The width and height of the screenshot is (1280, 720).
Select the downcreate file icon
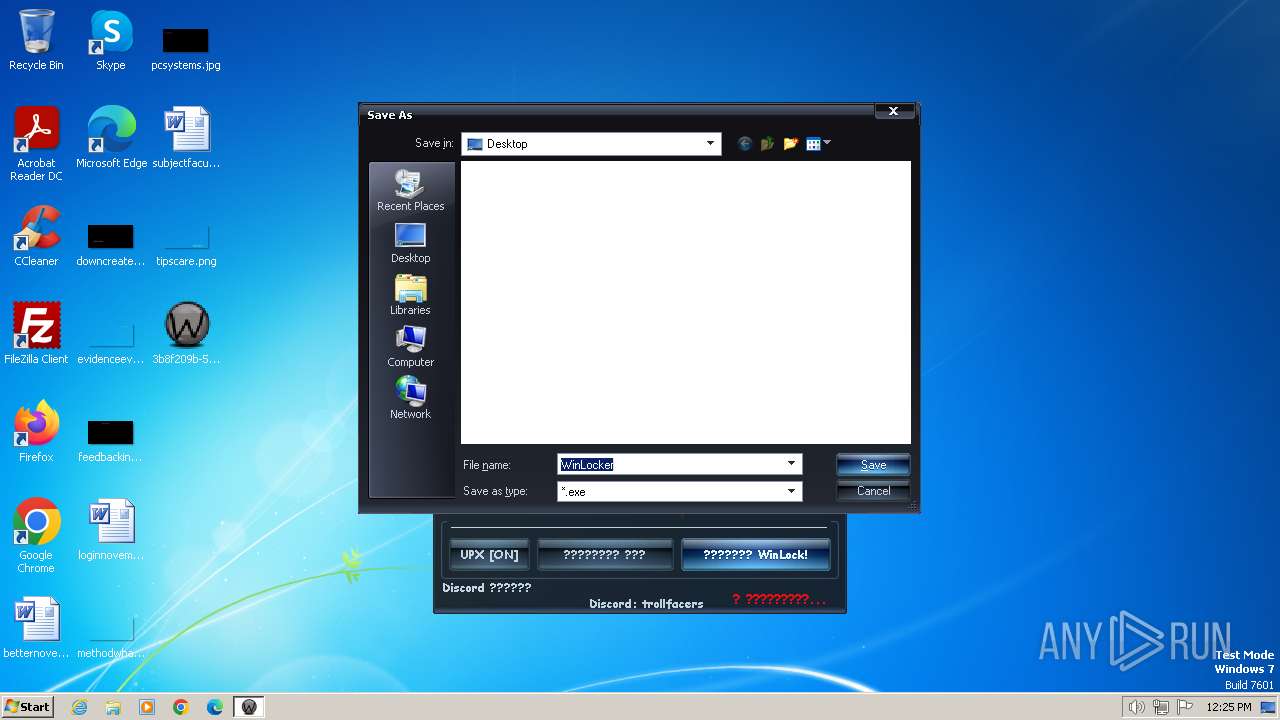(x=110, y=243)
